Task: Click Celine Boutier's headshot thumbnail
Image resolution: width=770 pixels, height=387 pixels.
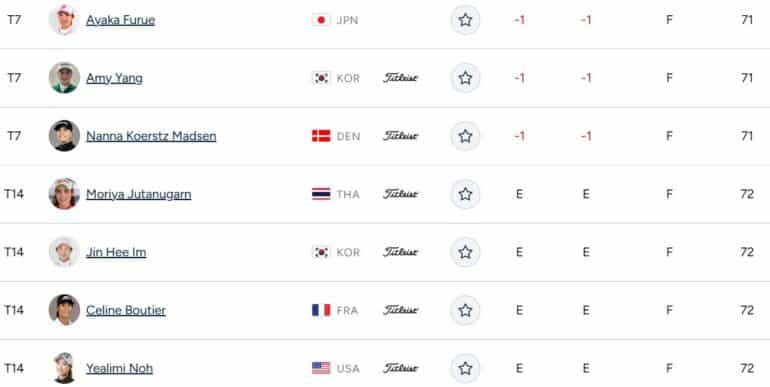Action: pos(64,310)
